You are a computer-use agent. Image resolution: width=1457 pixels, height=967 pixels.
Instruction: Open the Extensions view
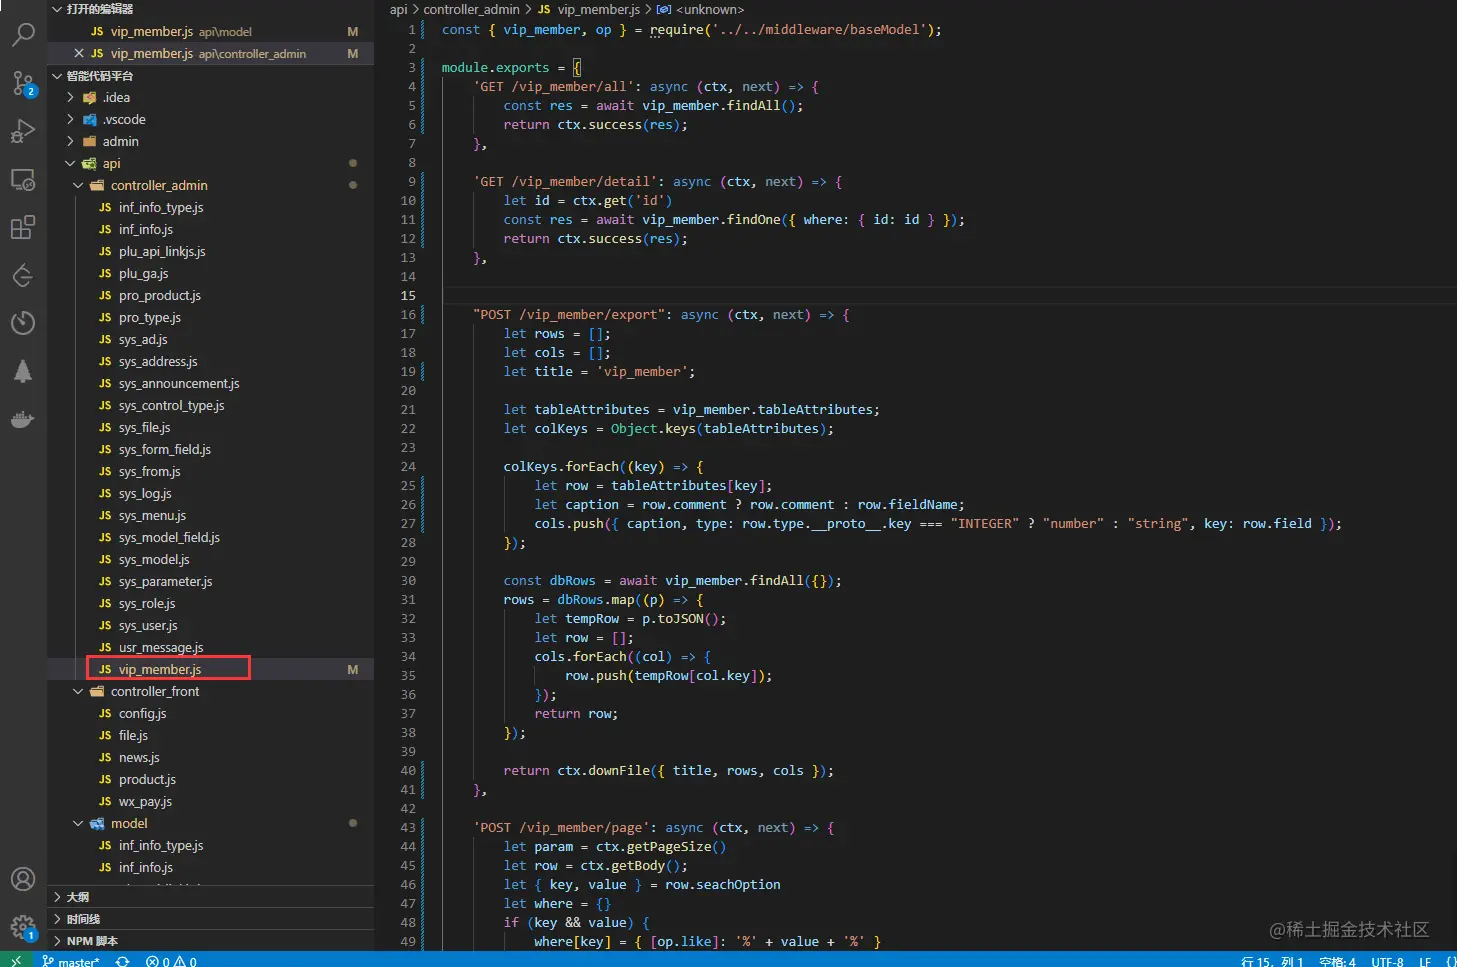22,228
